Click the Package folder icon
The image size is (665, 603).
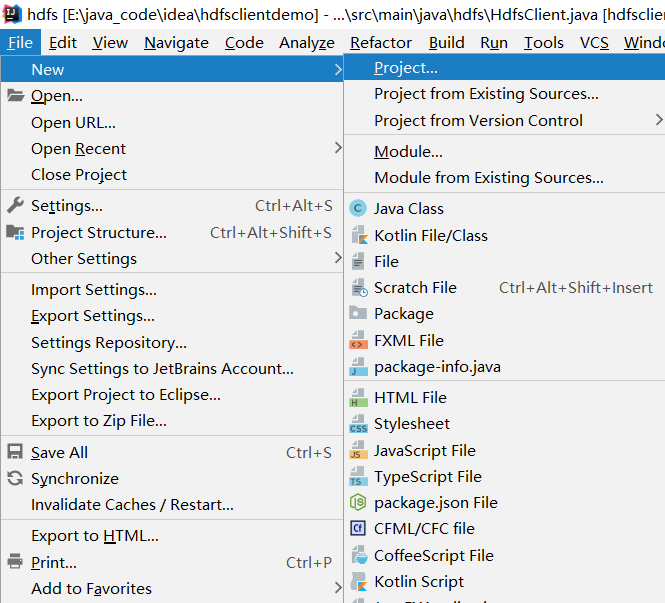pos(358,313)
